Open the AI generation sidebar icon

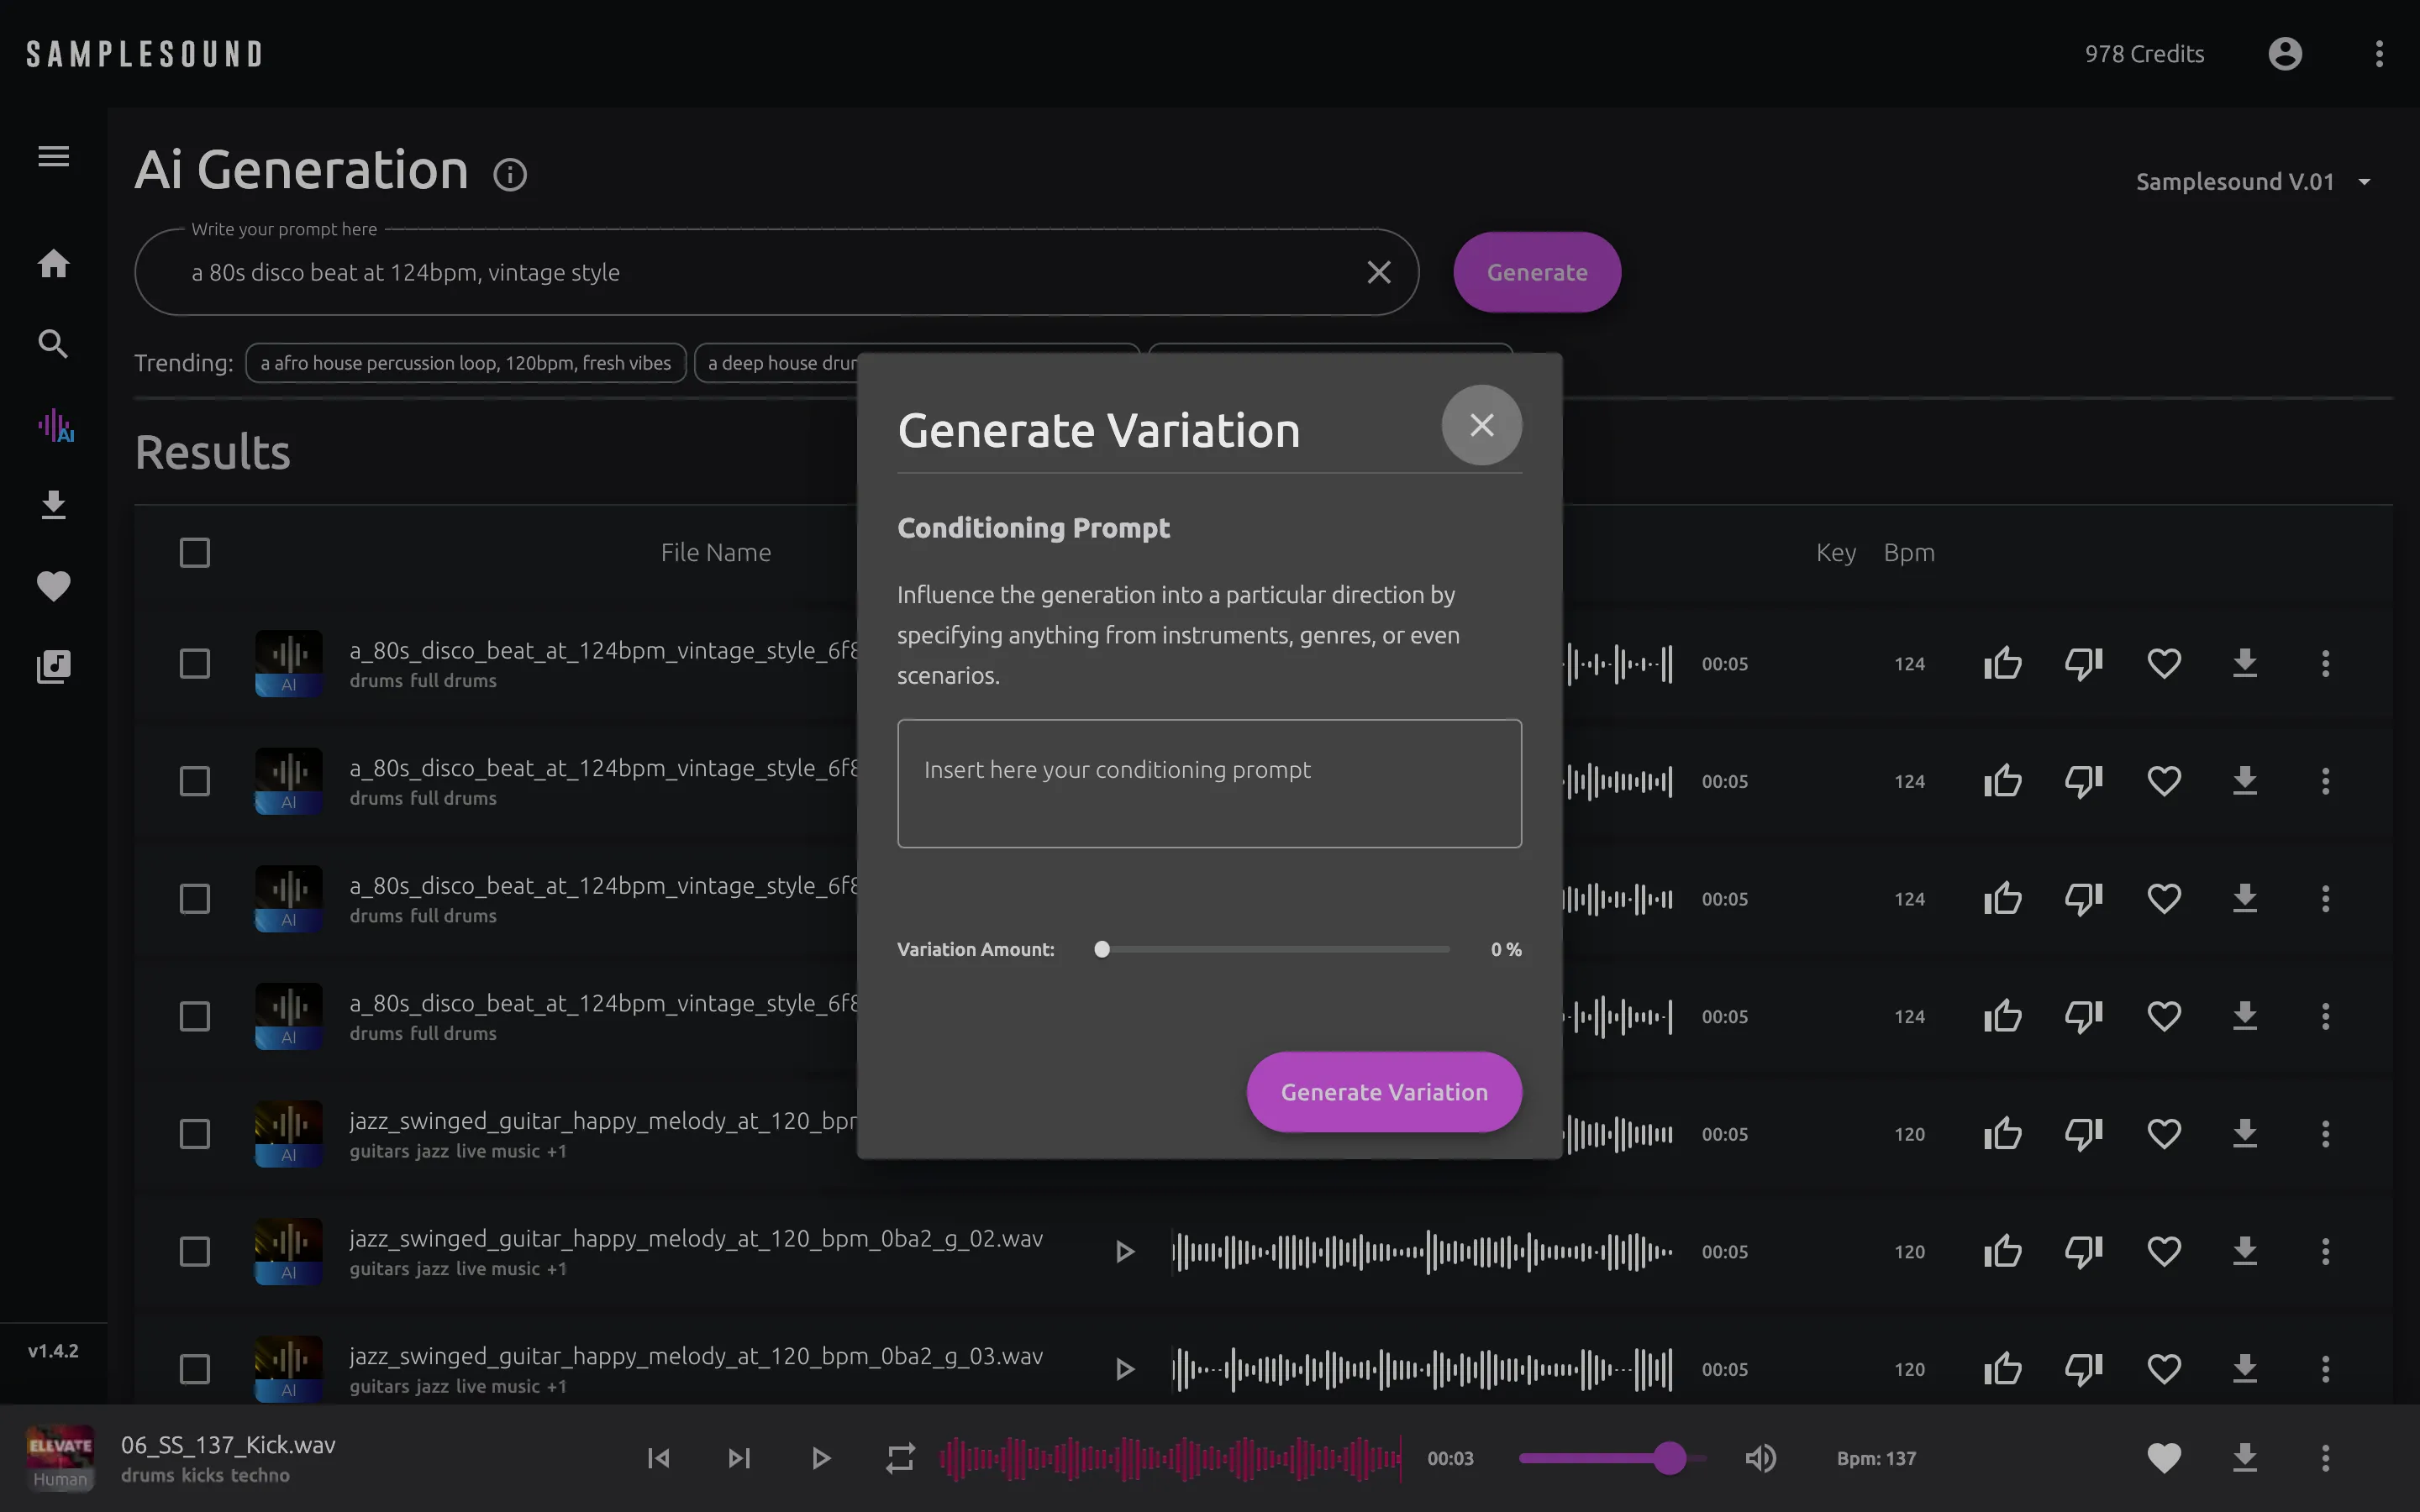[x=55, y=425]
